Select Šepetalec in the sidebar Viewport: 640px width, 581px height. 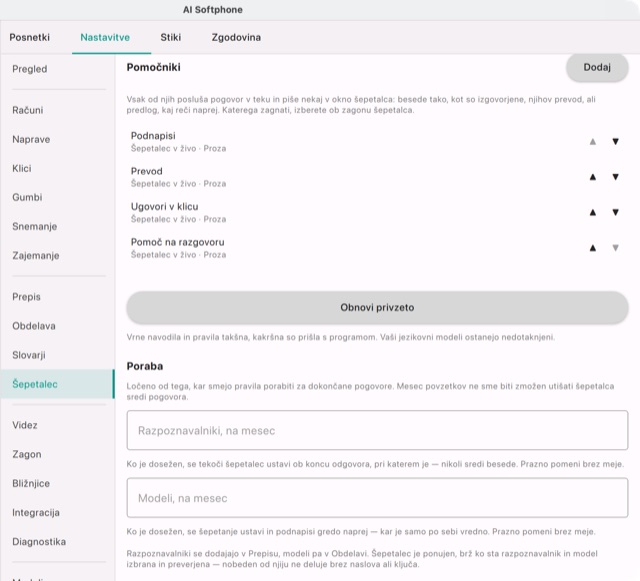coord(58,384)
